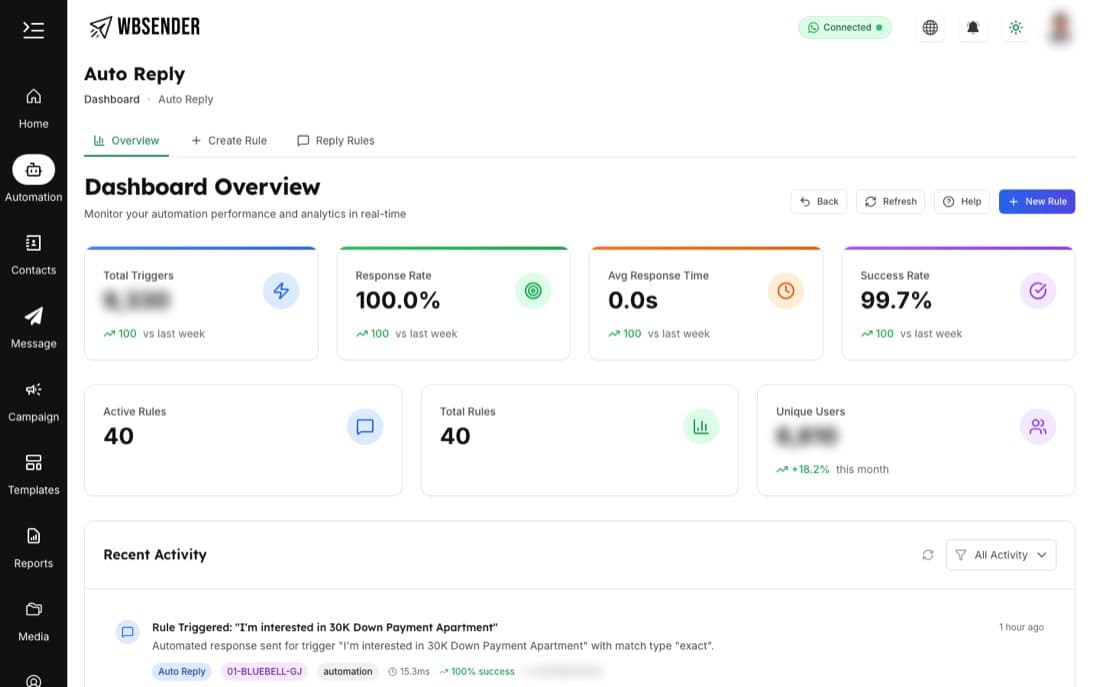The width and height of the screenshot is (1100, 687).
Task: Open the Campaign sidebar section
Action: 33,402
